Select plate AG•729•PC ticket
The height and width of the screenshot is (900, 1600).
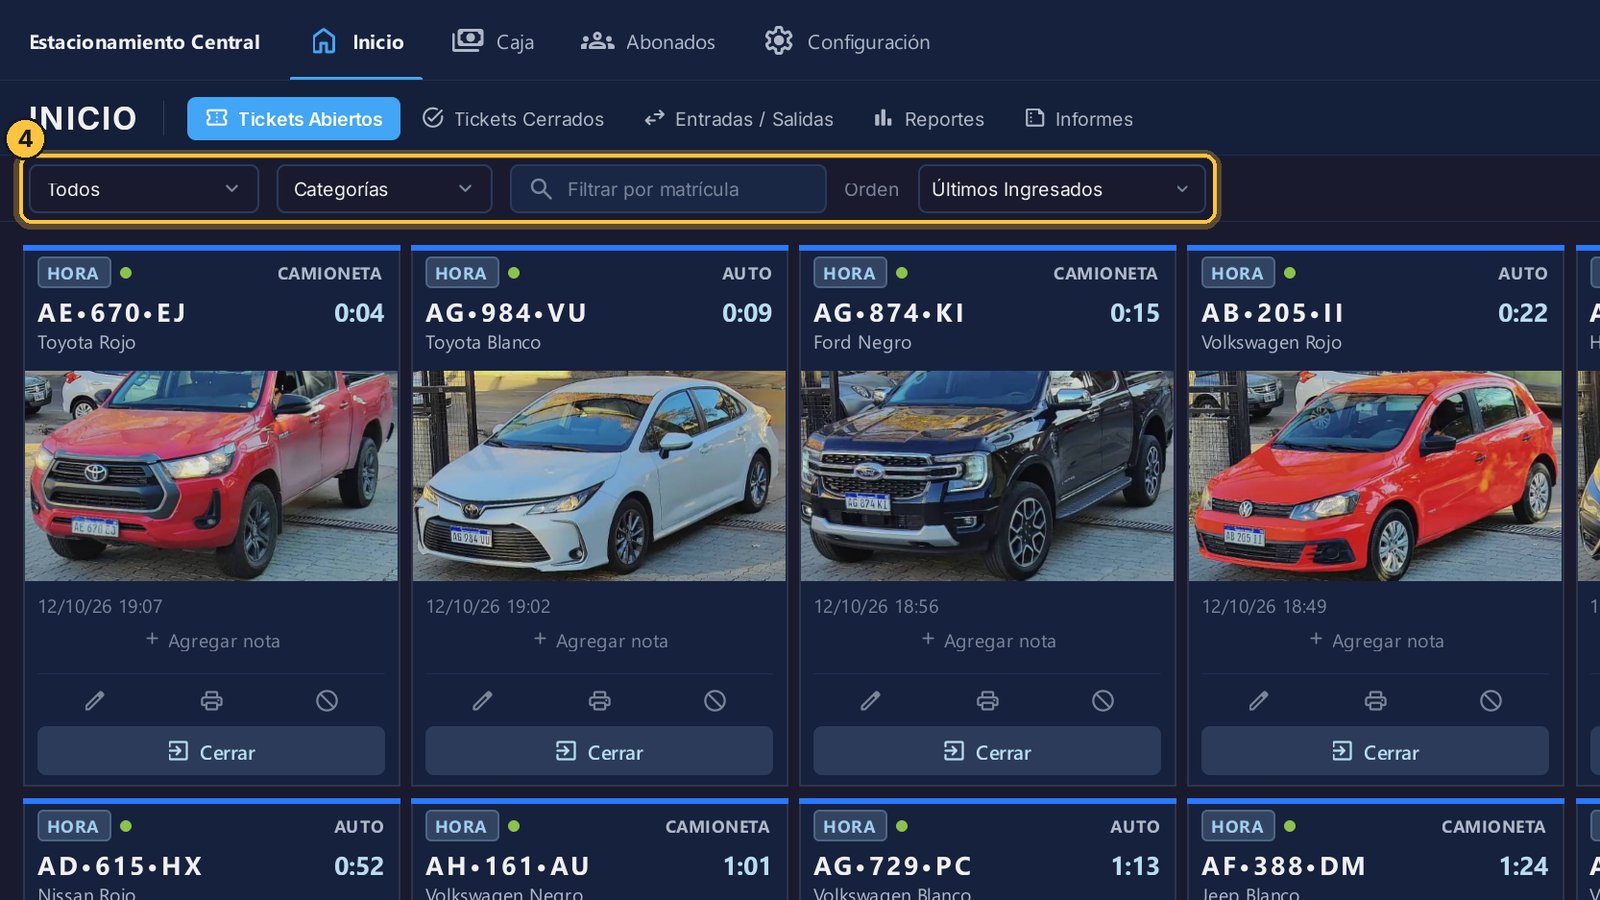pyautogui.click(x=893, y=866)
